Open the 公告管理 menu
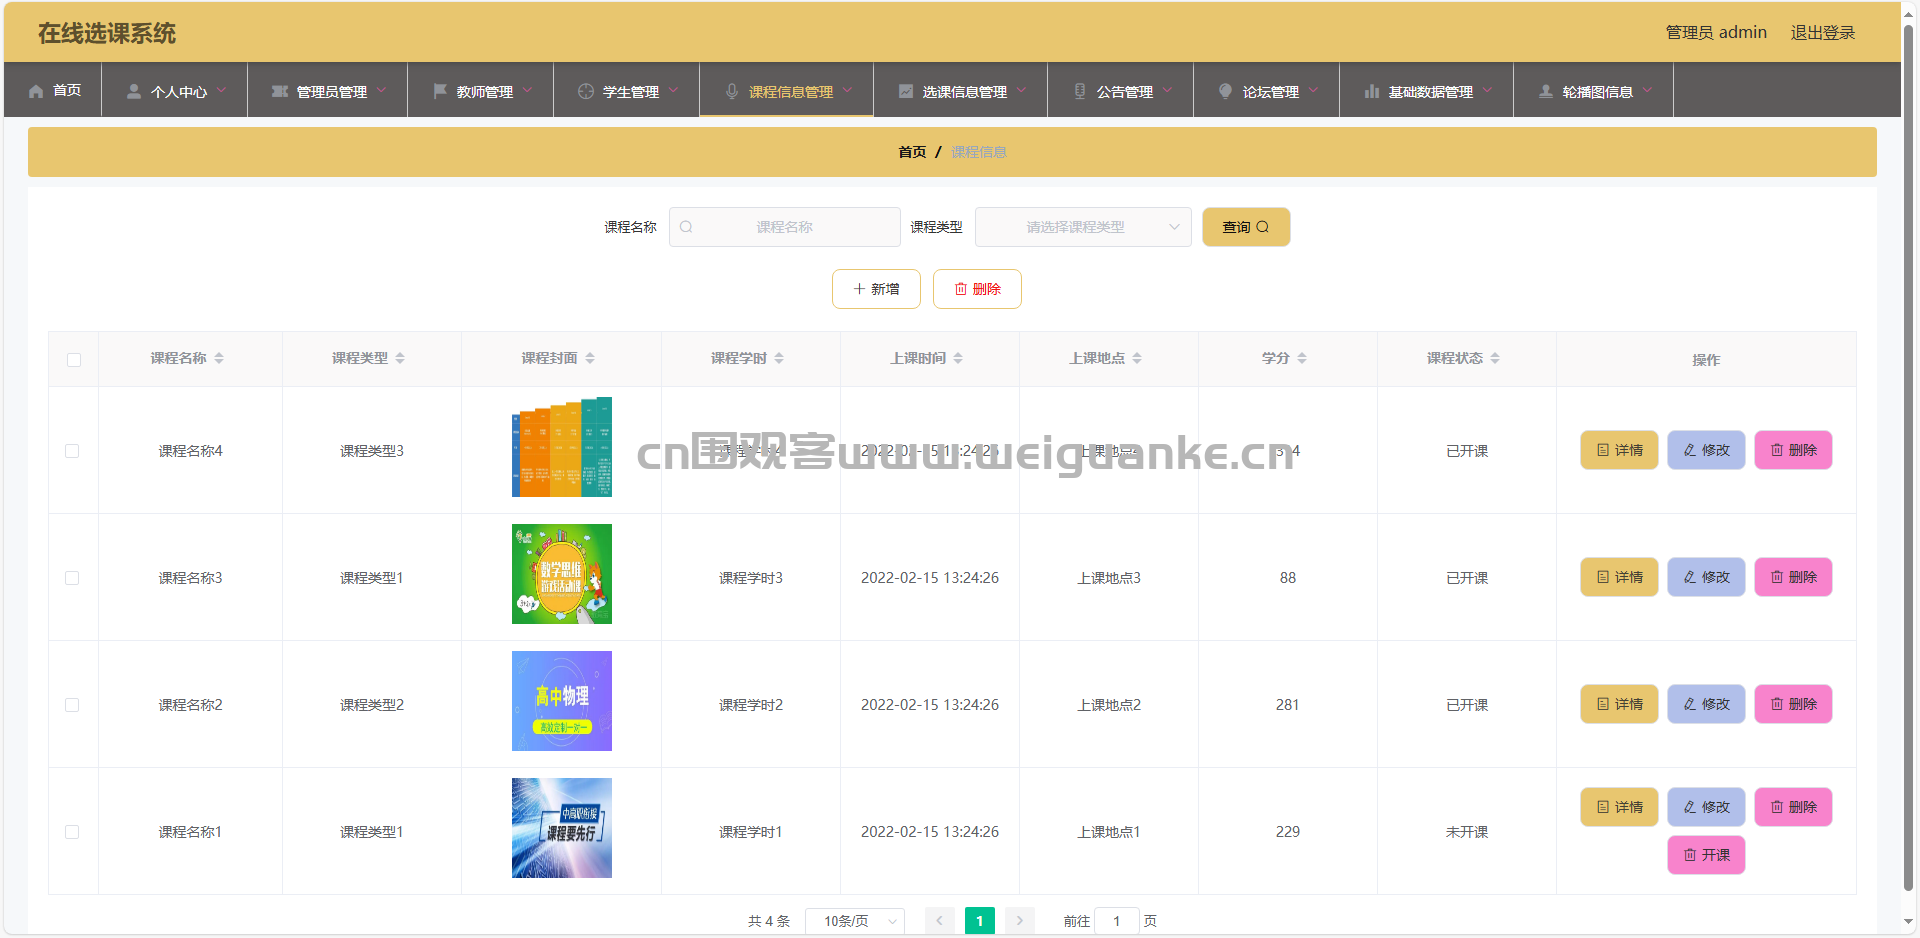The height and width of the screenshot is (938, 1920). click(1122, 91)
